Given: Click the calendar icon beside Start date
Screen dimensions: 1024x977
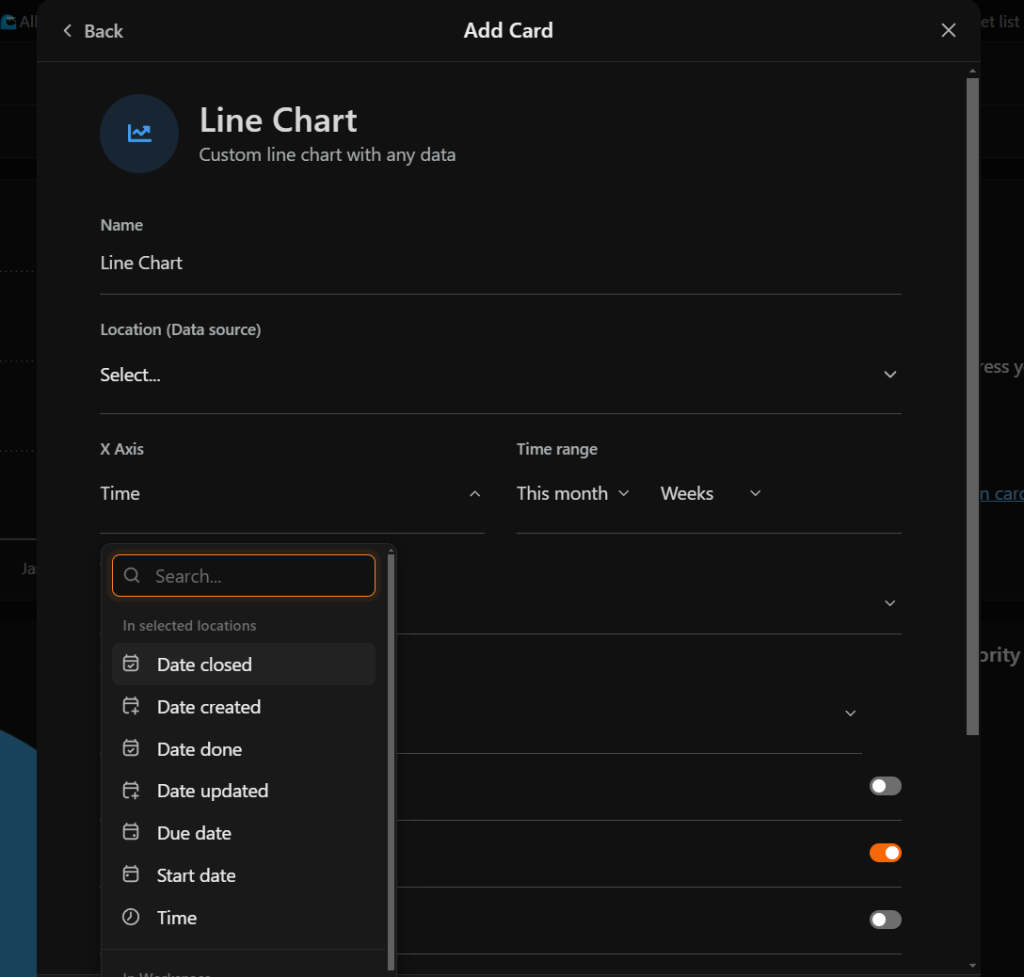Looking at the screenshot, I should tap(130, 874).
